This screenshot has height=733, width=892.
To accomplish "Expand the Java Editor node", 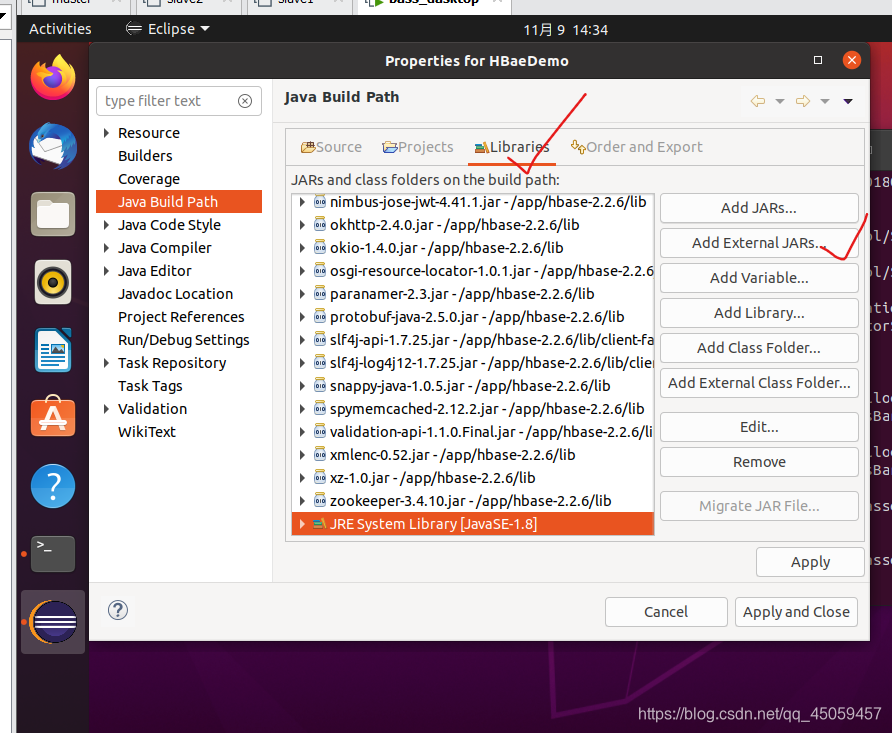I will coord(106,271).
